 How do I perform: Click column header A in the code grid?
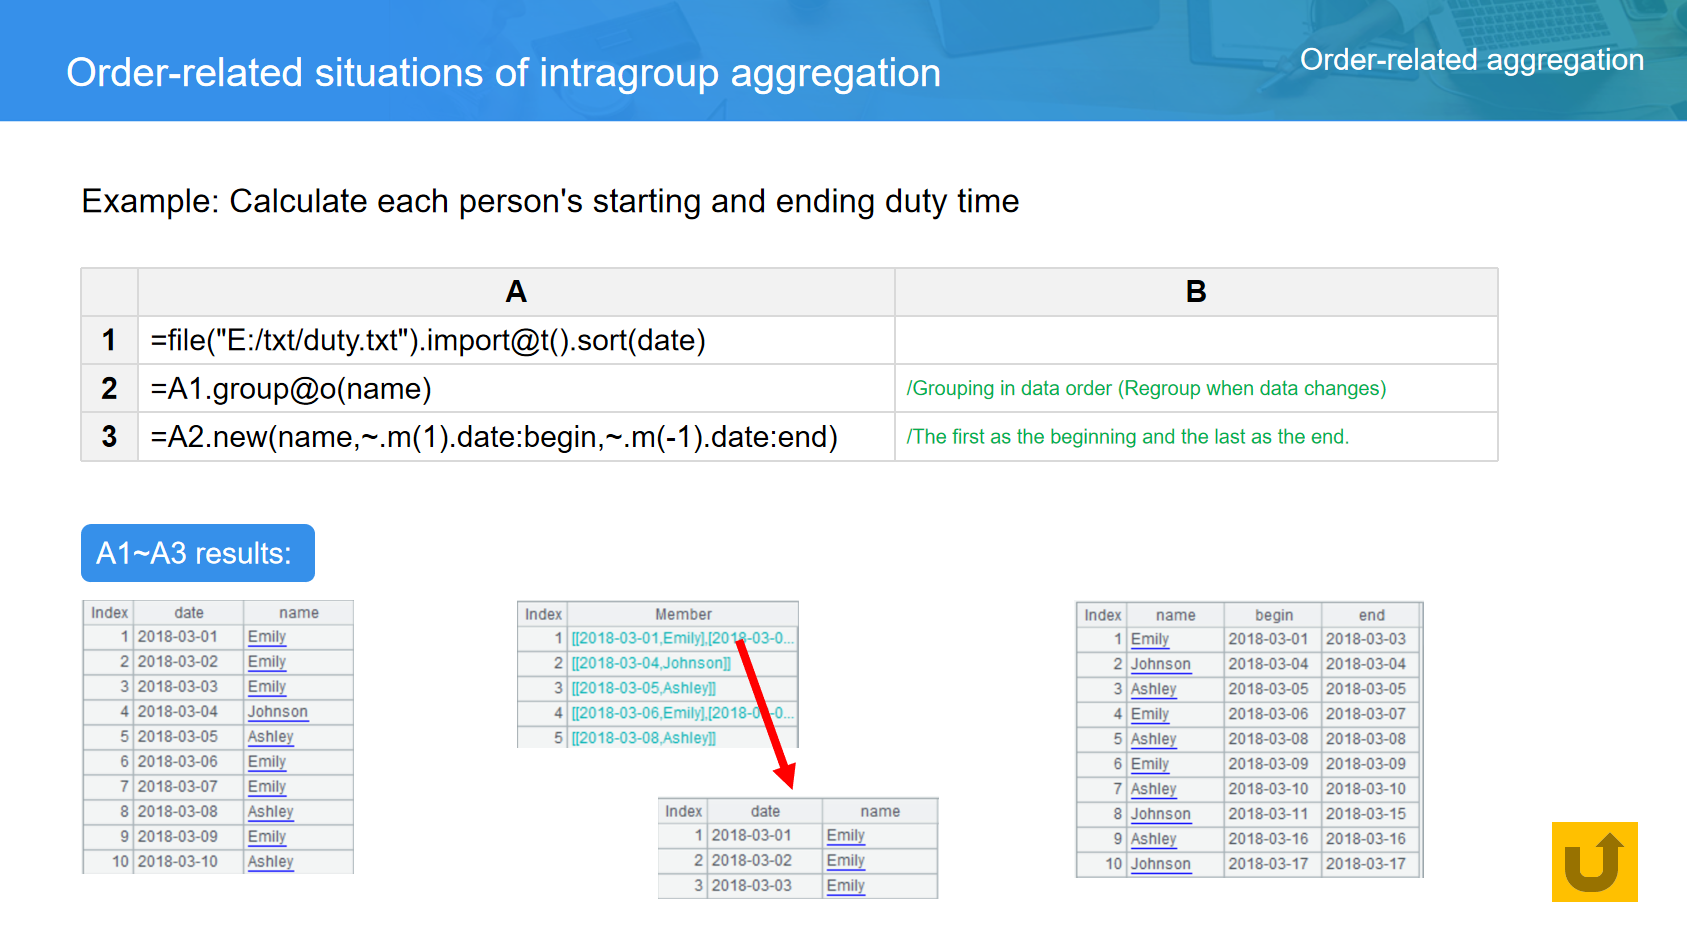tap(515, 292)
